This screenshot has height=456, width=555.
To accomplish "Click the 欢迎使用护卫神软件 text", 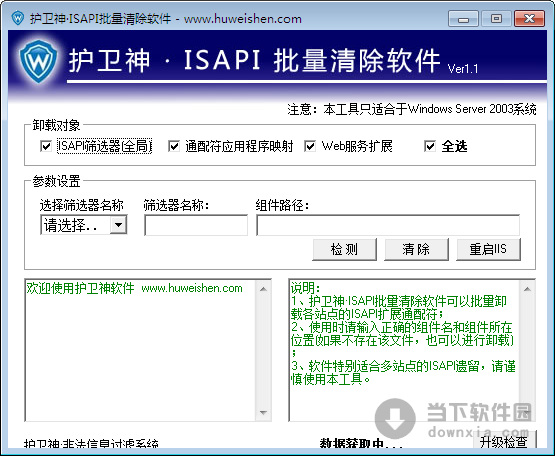I will [x=80, y=288].
